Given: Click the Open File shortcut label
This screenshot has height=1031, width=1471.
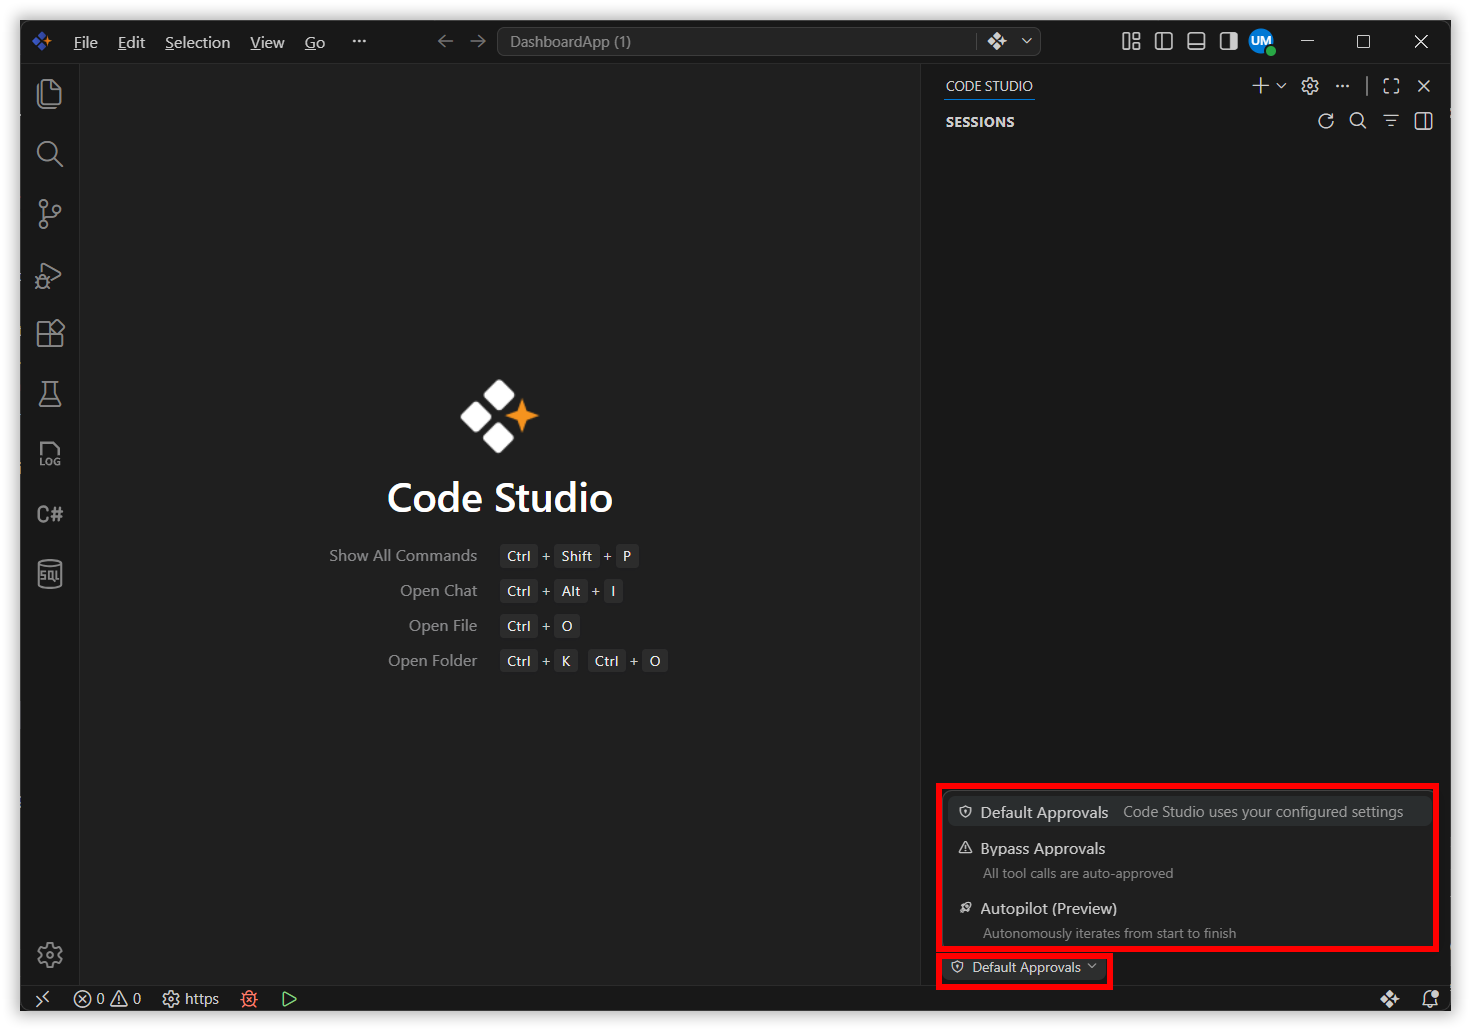Looking at the screenshot, I should 443,625.
